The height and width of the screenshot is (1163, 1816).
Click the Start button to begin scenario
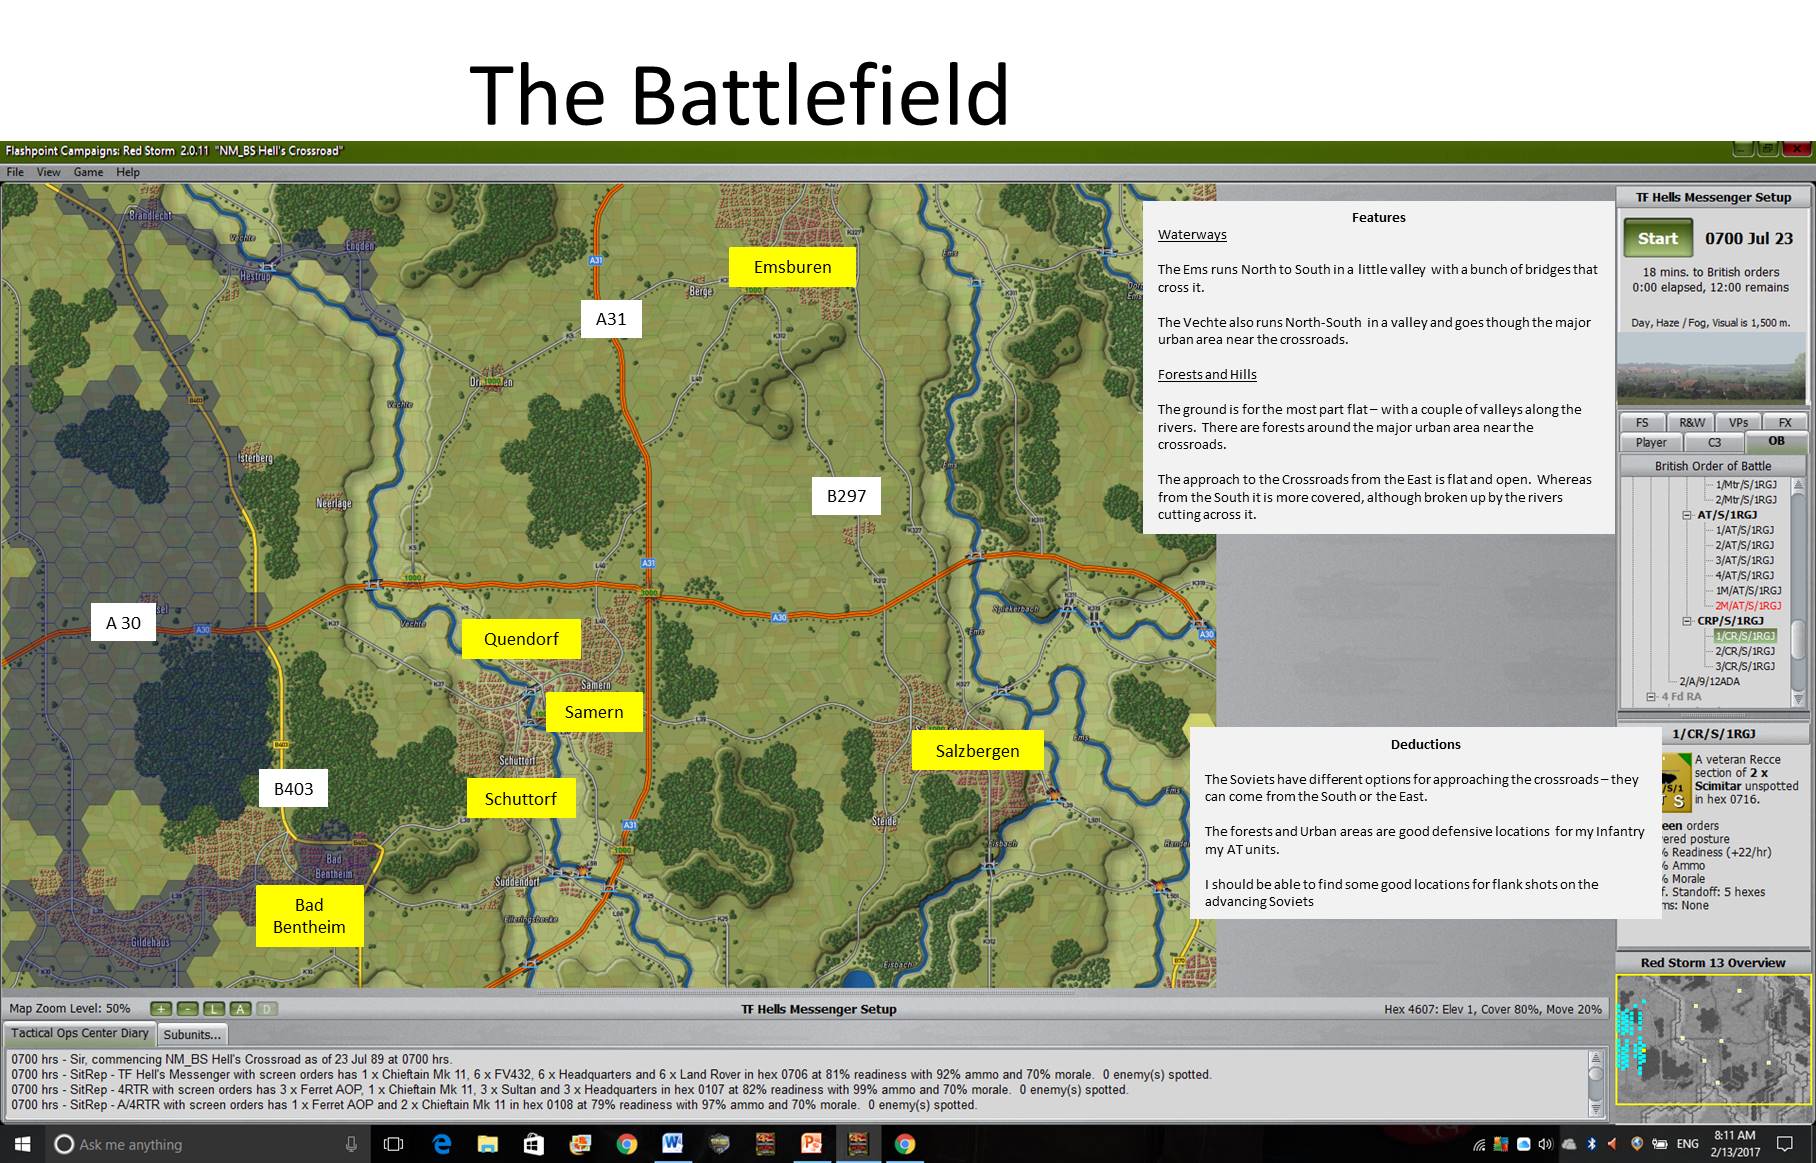pos(1657,239)
